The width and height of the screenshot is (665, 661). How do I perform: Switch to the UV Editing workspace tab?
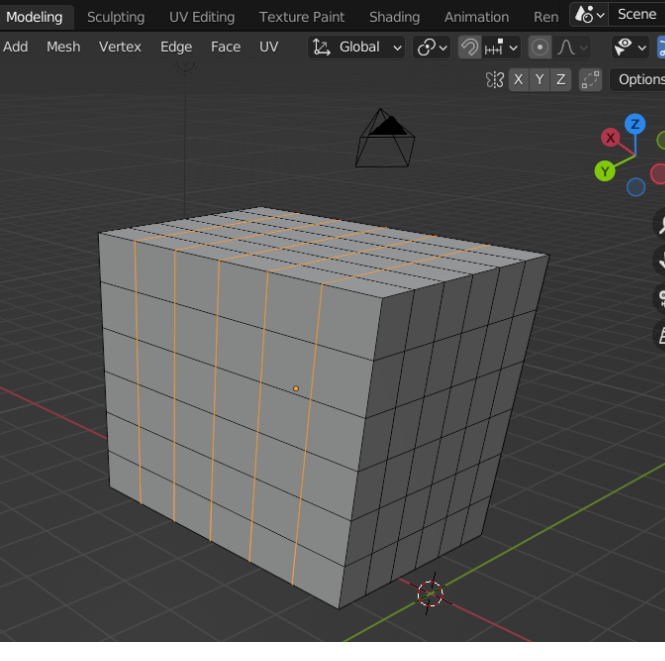click(202, 17)
